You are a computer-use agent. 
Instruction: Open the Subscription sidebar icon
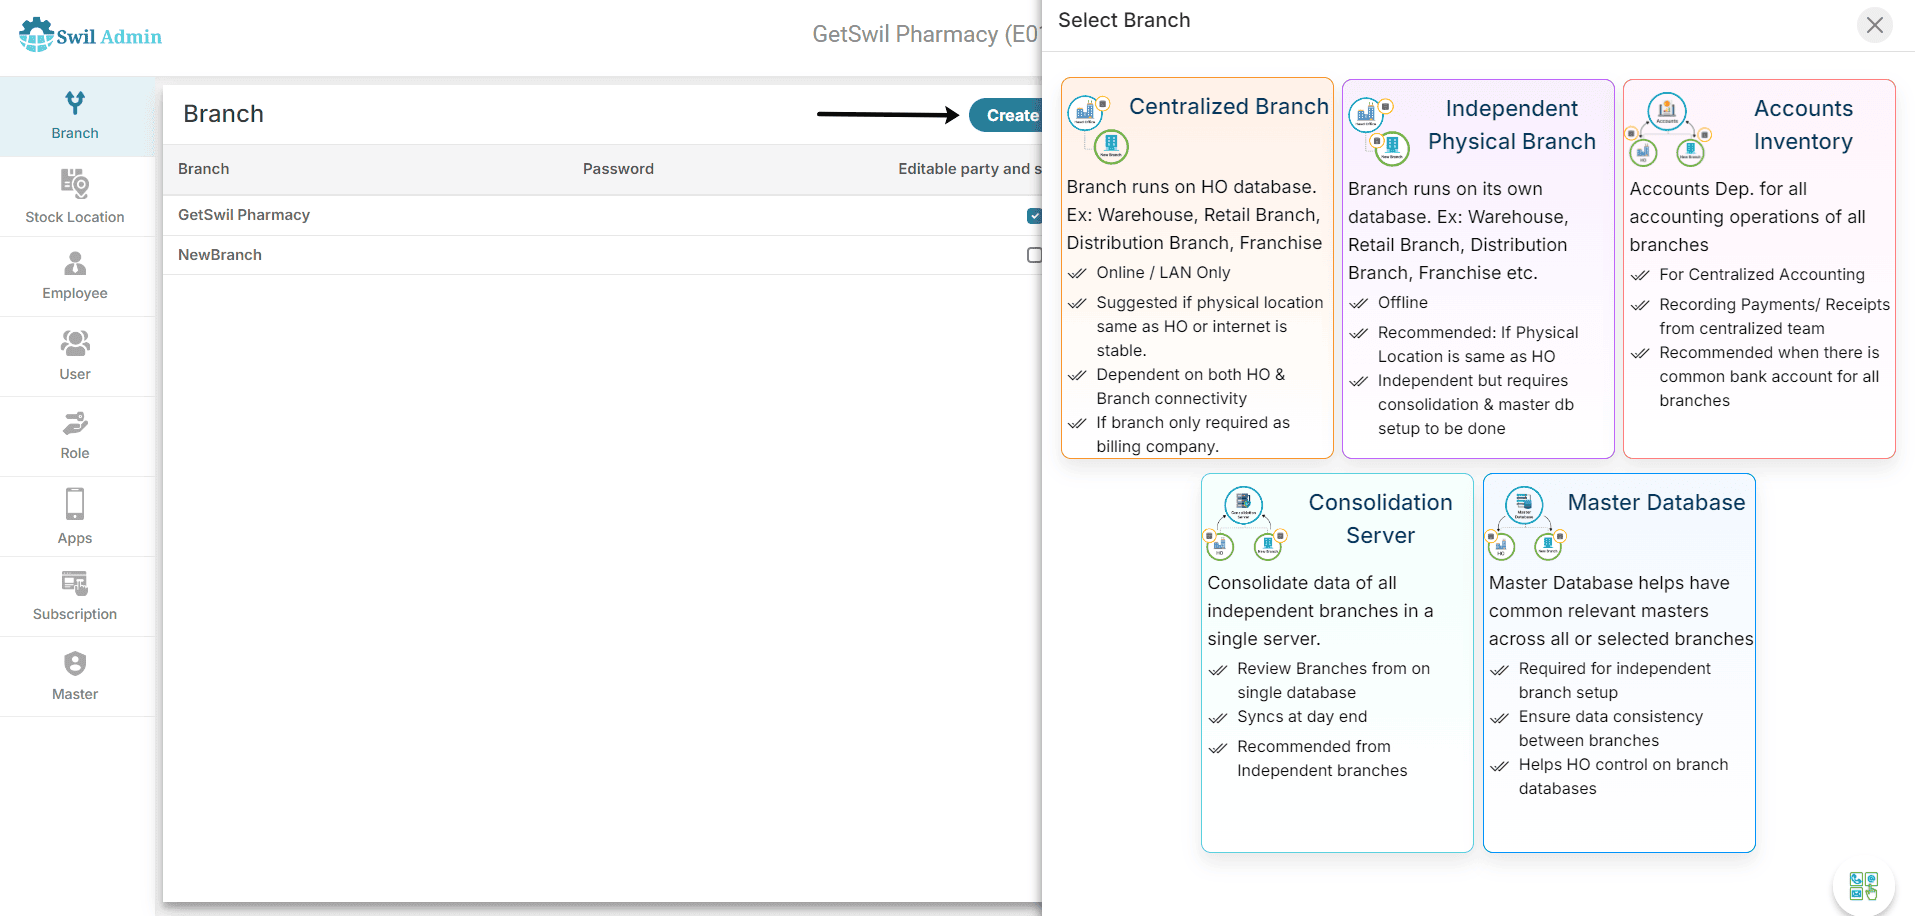tap(75, 583)
